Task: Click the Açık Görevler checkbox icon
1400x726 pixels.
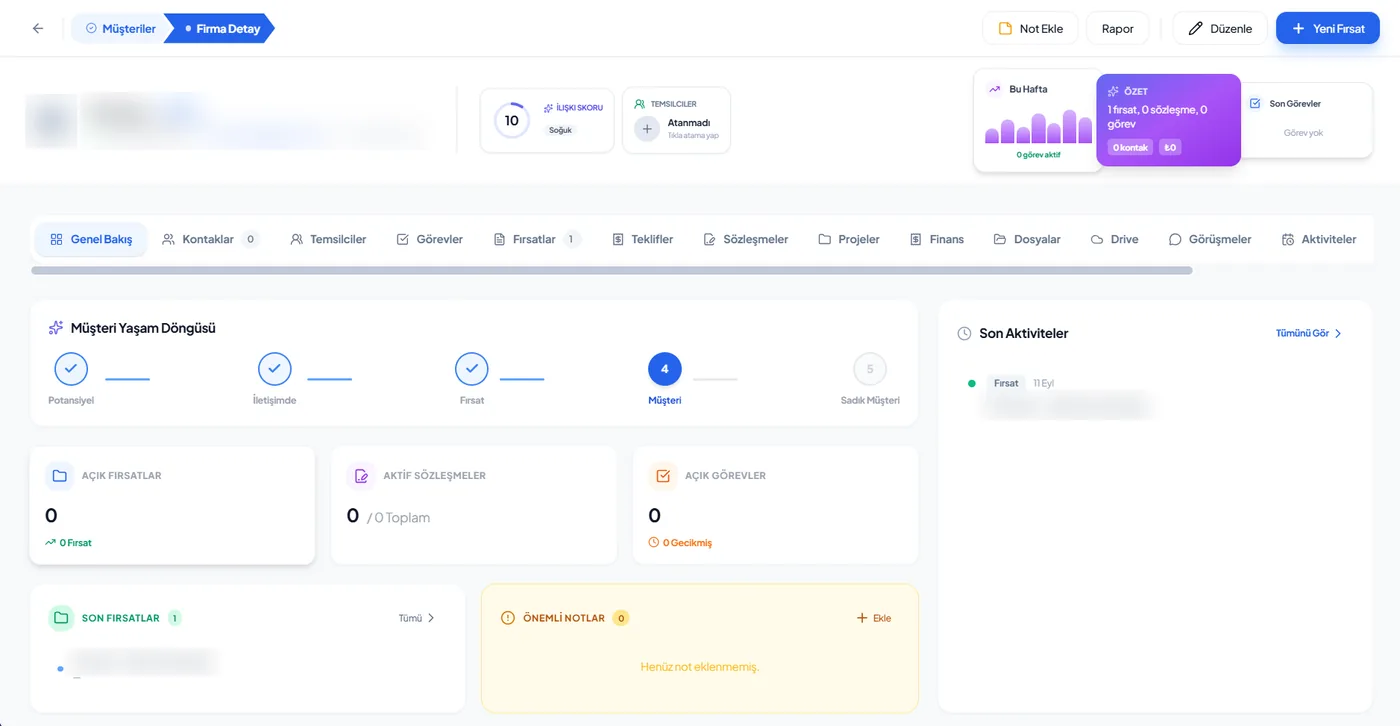Action: coord(663,476)
